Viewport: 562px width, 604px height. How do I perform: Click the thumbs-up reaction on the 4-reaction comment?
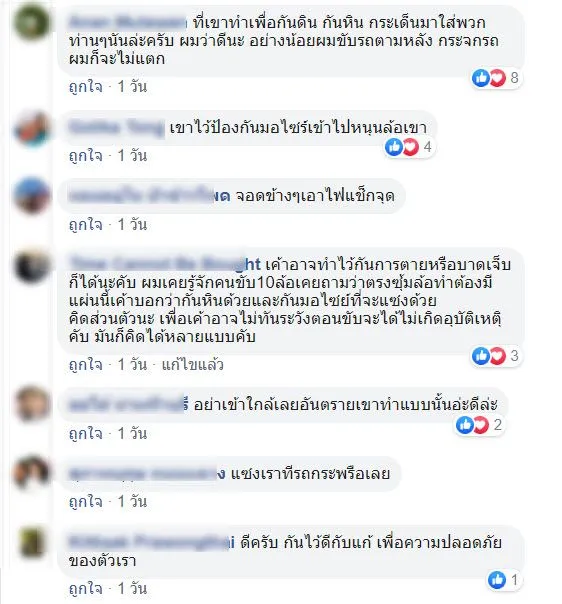tap(394, 147)
